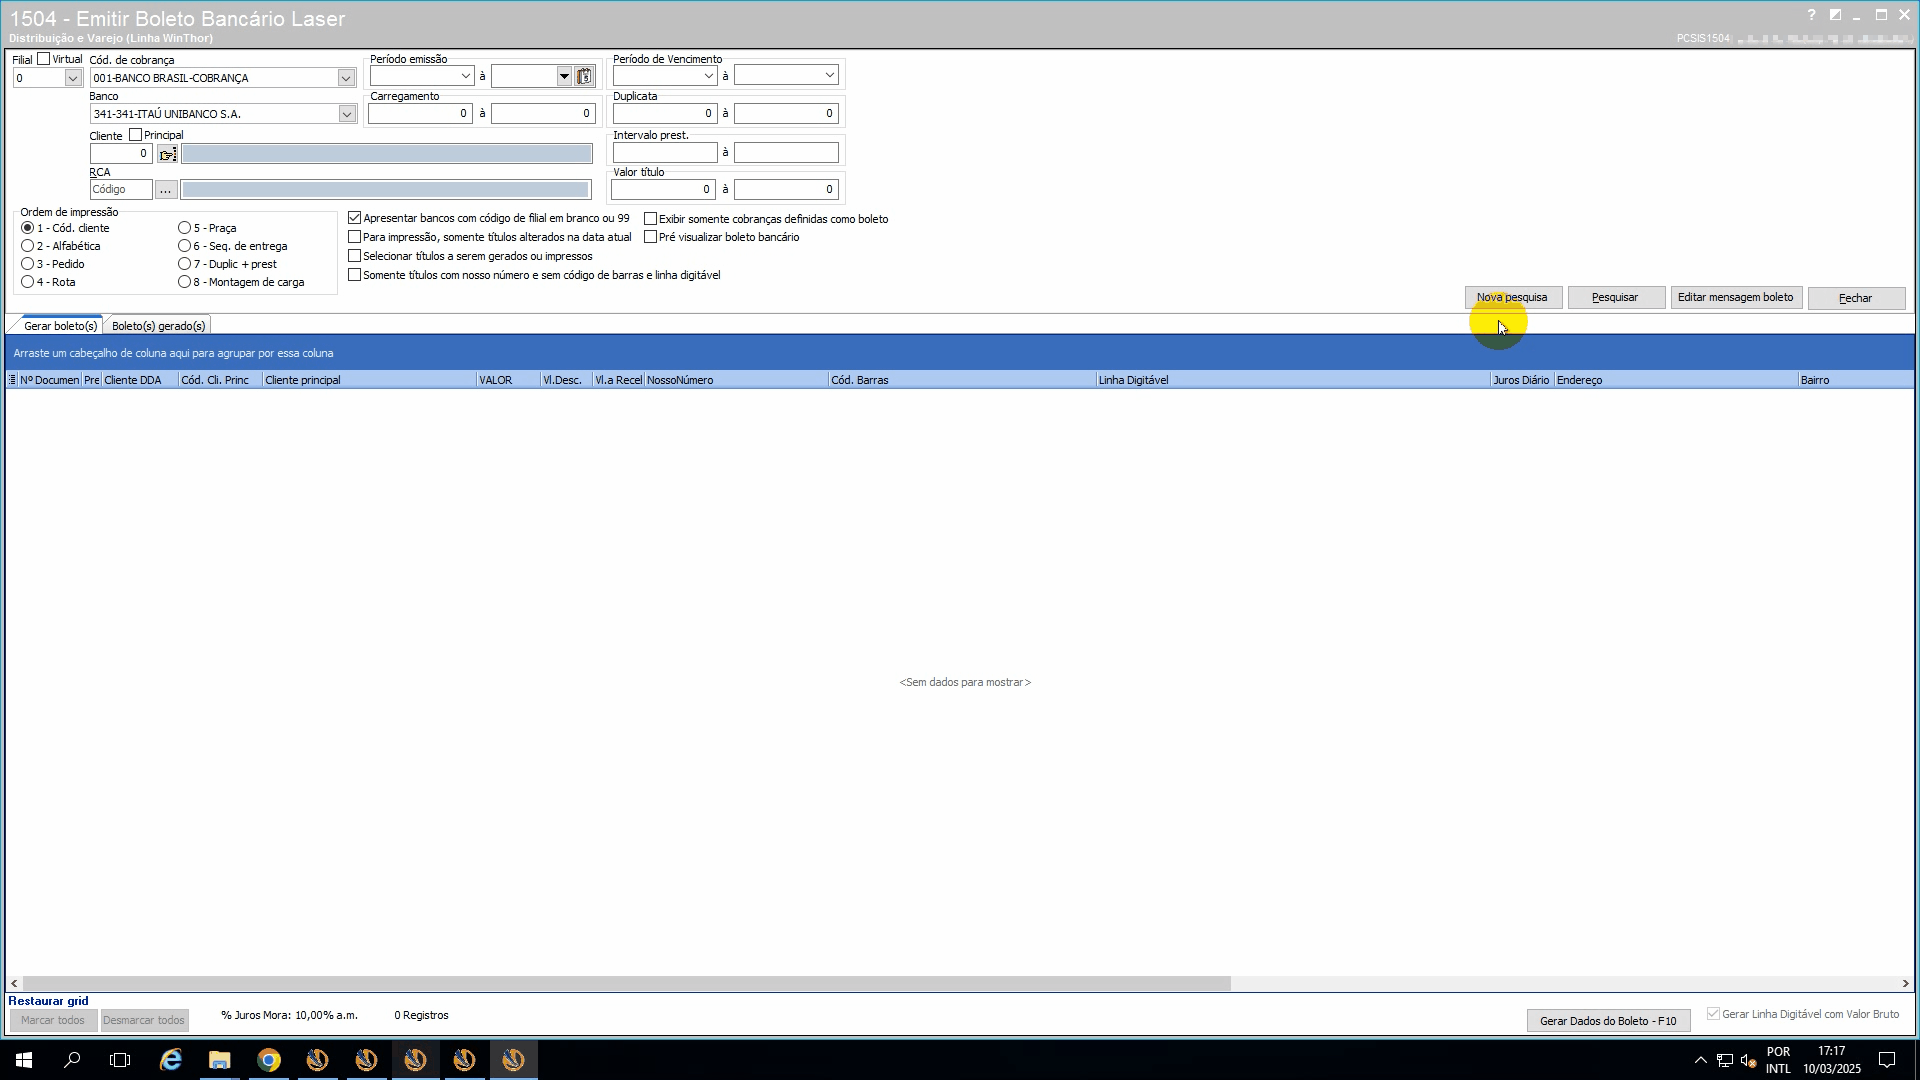Click the Pesquisar button

(x=1615, y=298)
